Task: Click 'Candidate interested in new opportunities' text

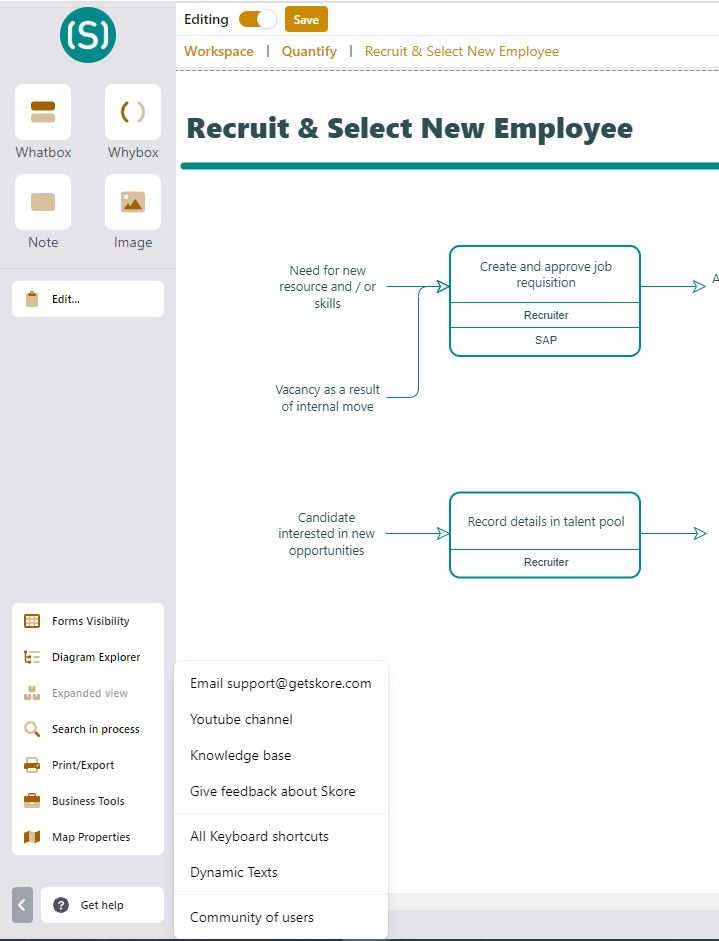Action: click(326, 534)
